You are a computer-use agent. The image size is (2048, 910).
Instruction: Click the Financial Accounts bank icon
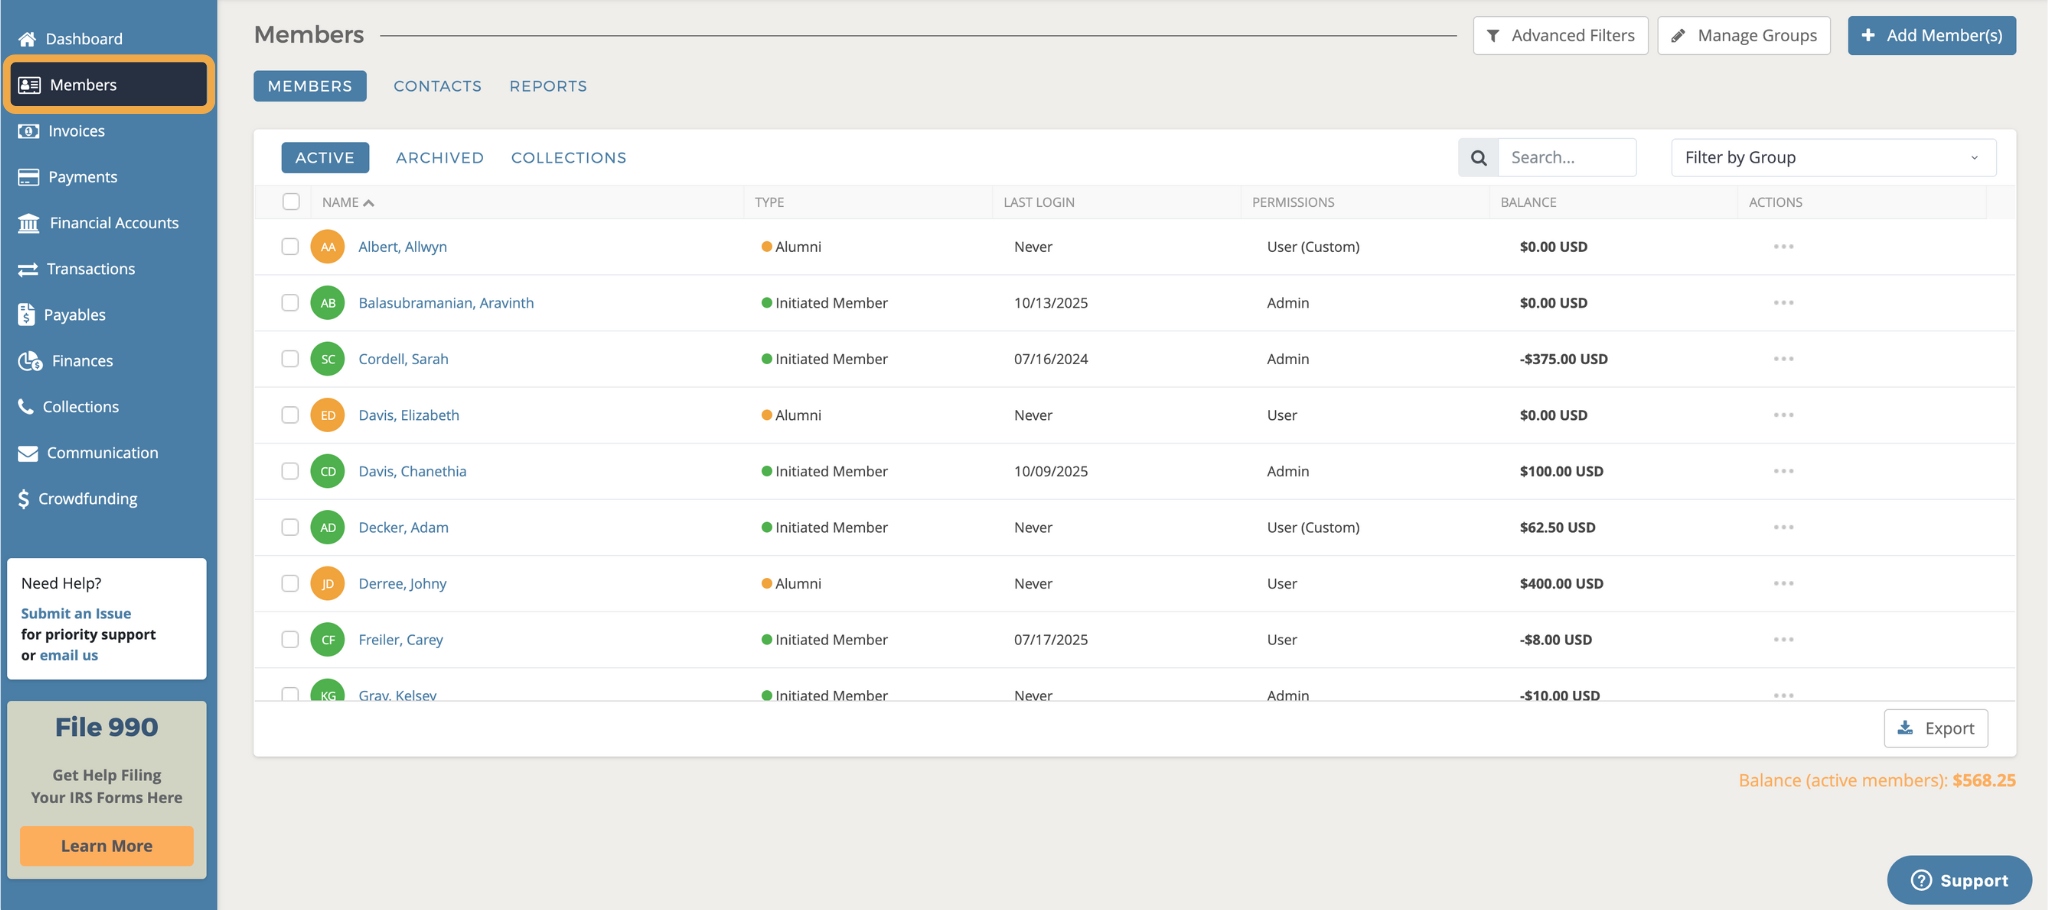pos(27,222)
